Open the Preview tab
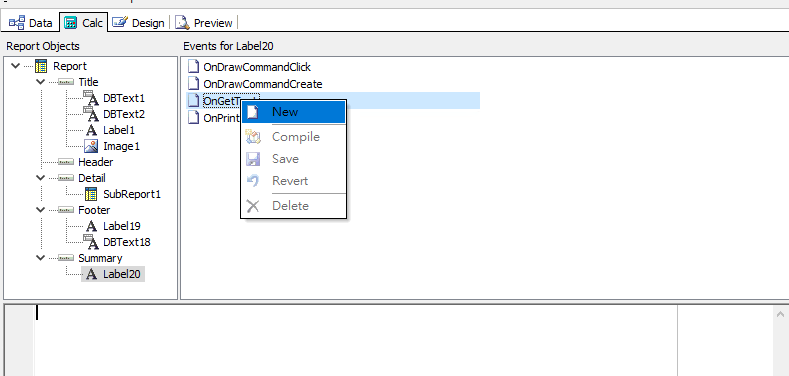Screen dimensions: 789x376 204,23
